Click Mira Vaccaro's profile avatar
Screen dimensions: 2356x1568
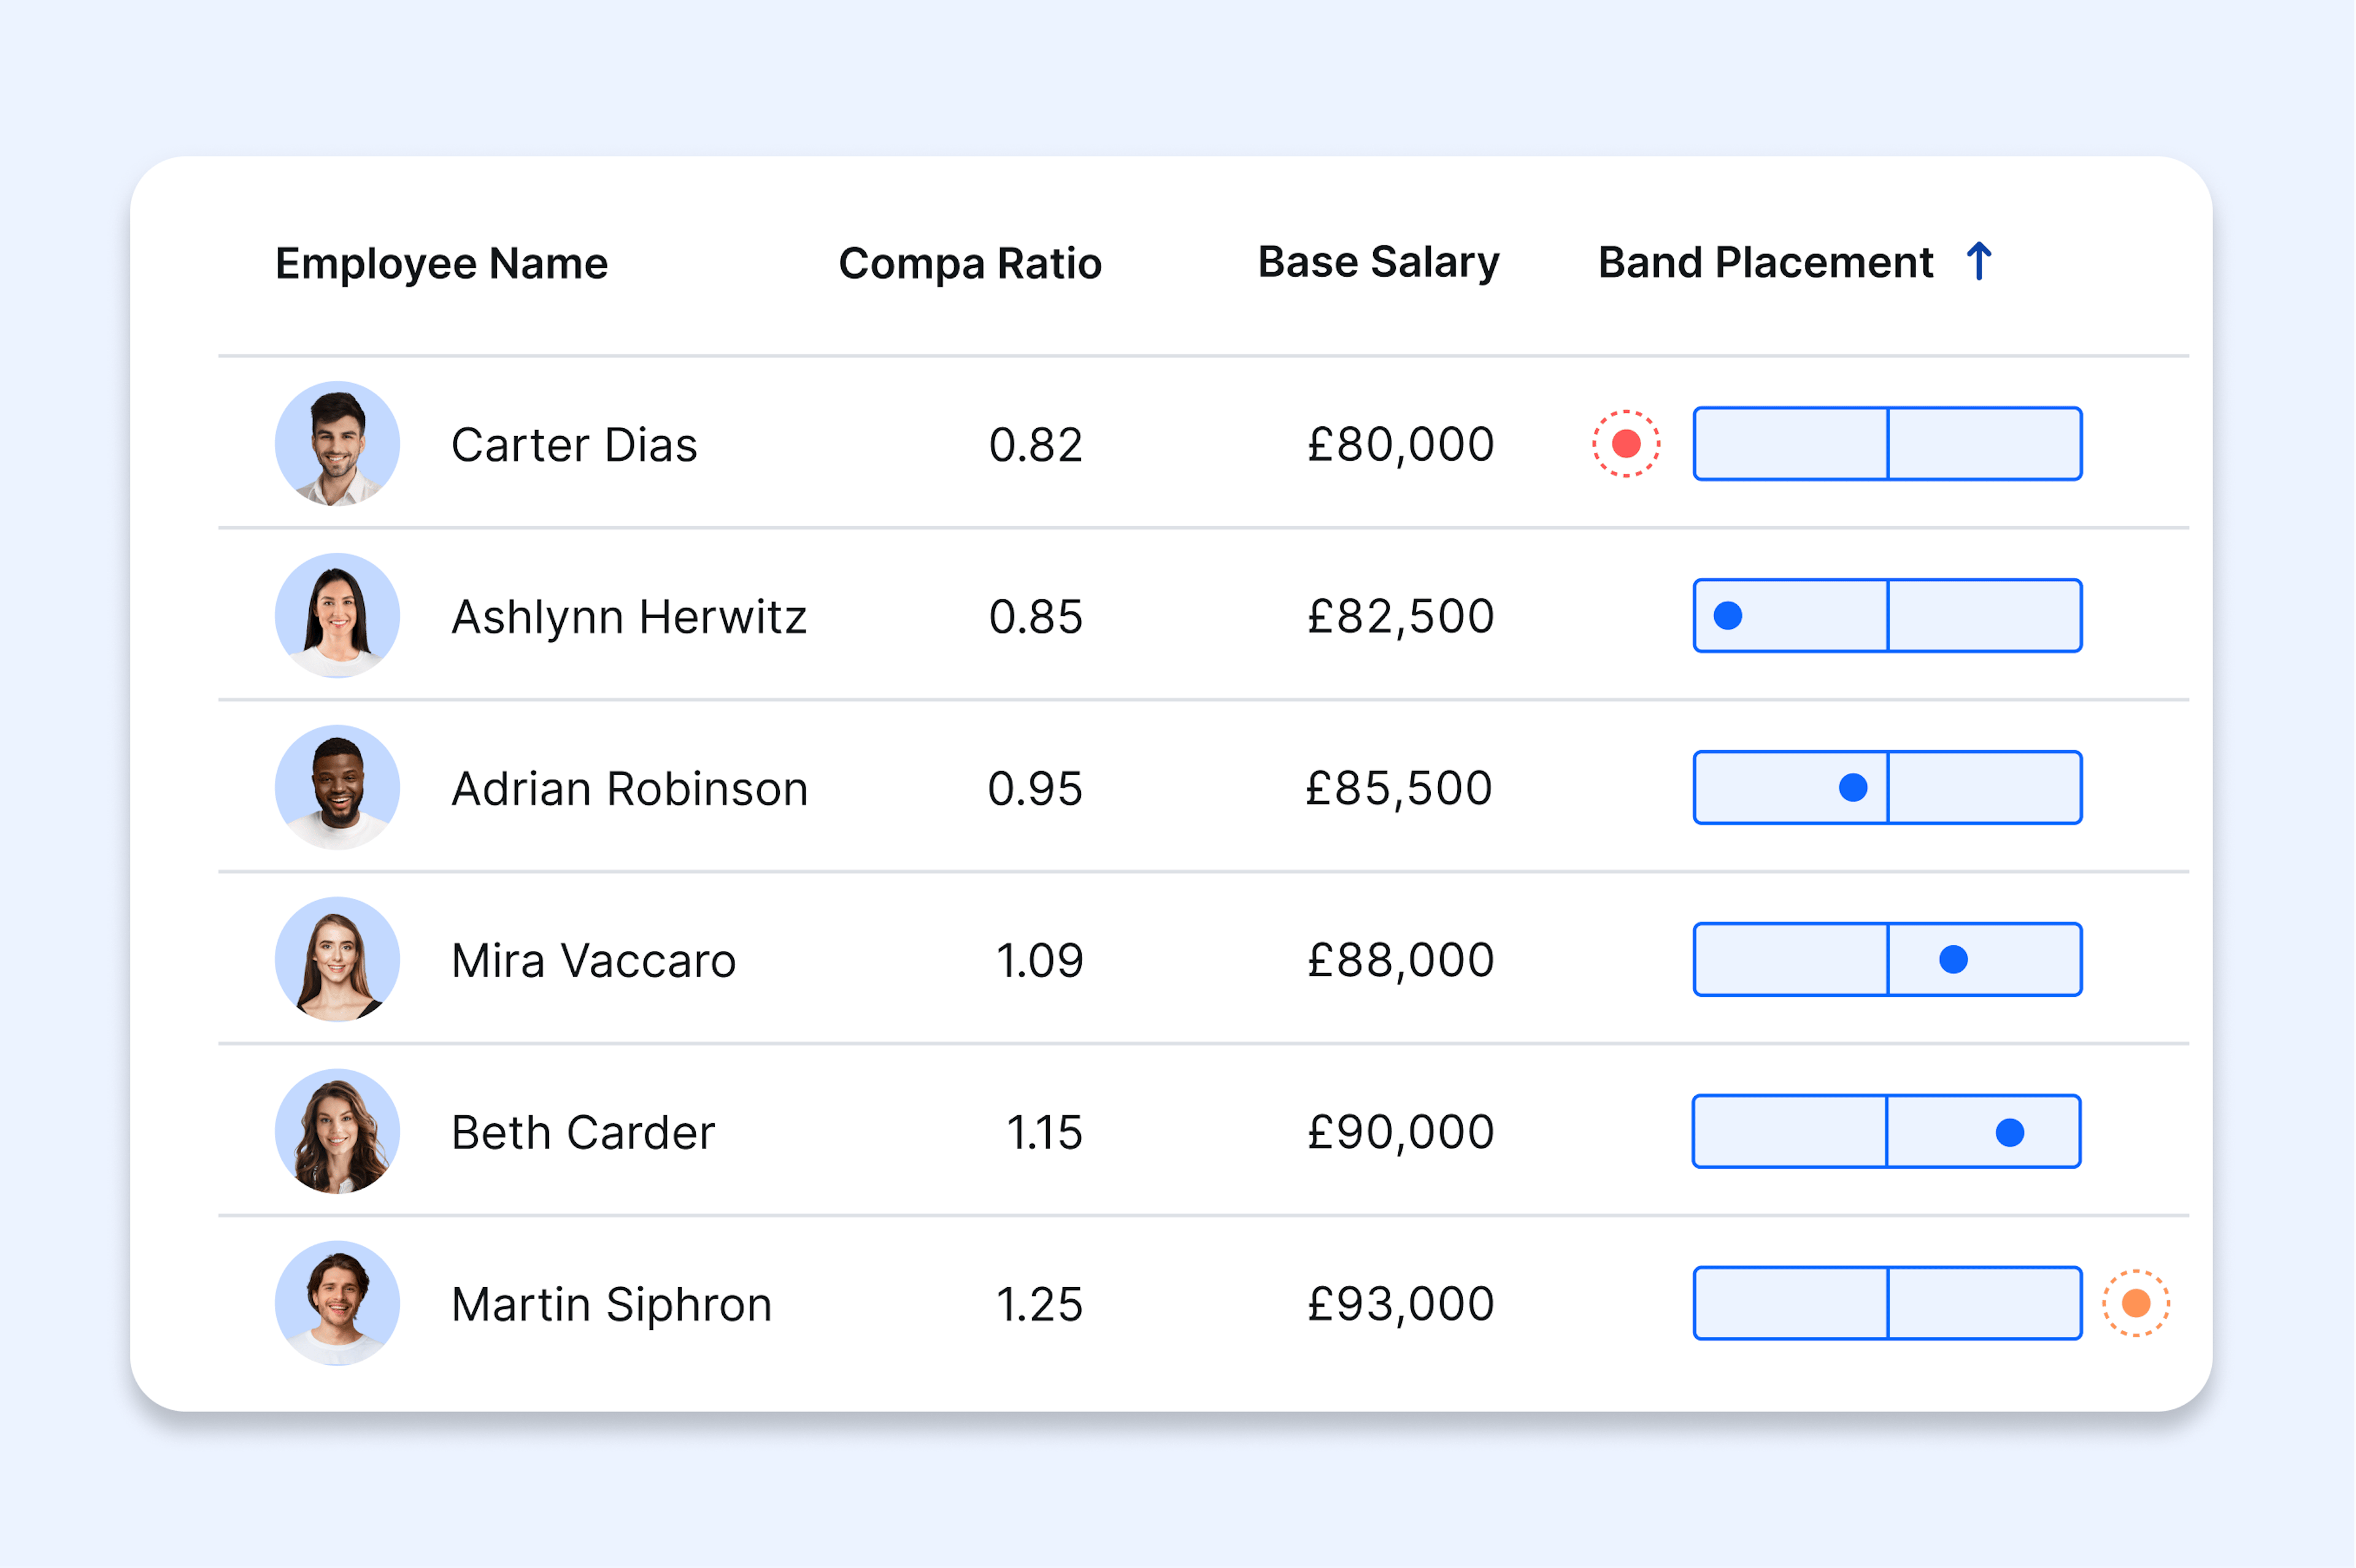[337, 958]
